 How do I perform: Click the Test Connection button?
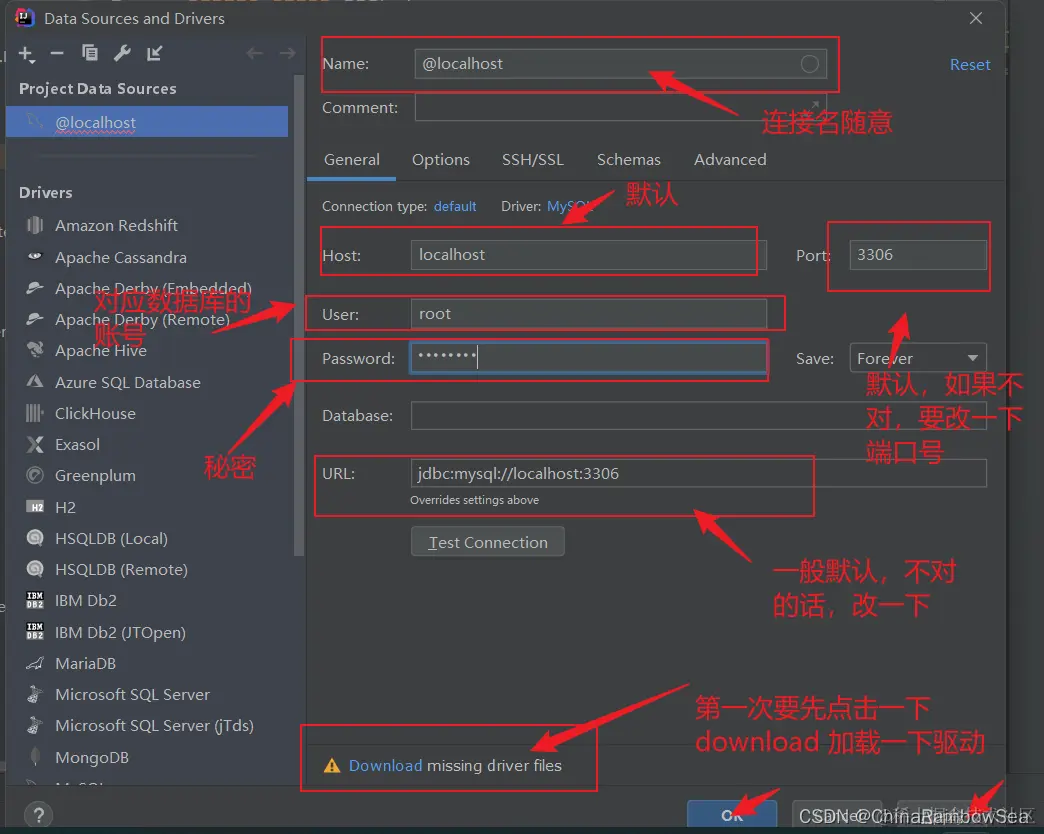(x=487, y=541)
